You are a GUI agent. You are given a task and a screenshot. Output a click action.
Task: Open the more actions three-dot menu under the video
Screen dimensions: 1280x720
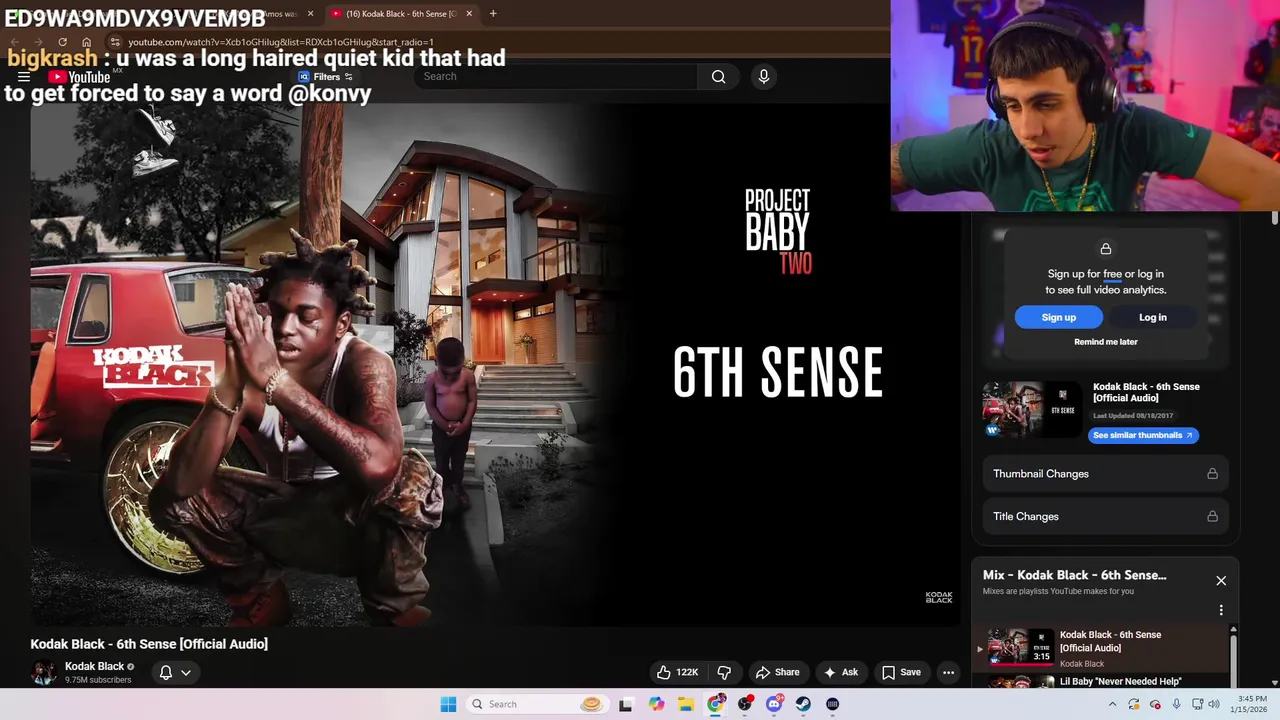pos(948,672)
